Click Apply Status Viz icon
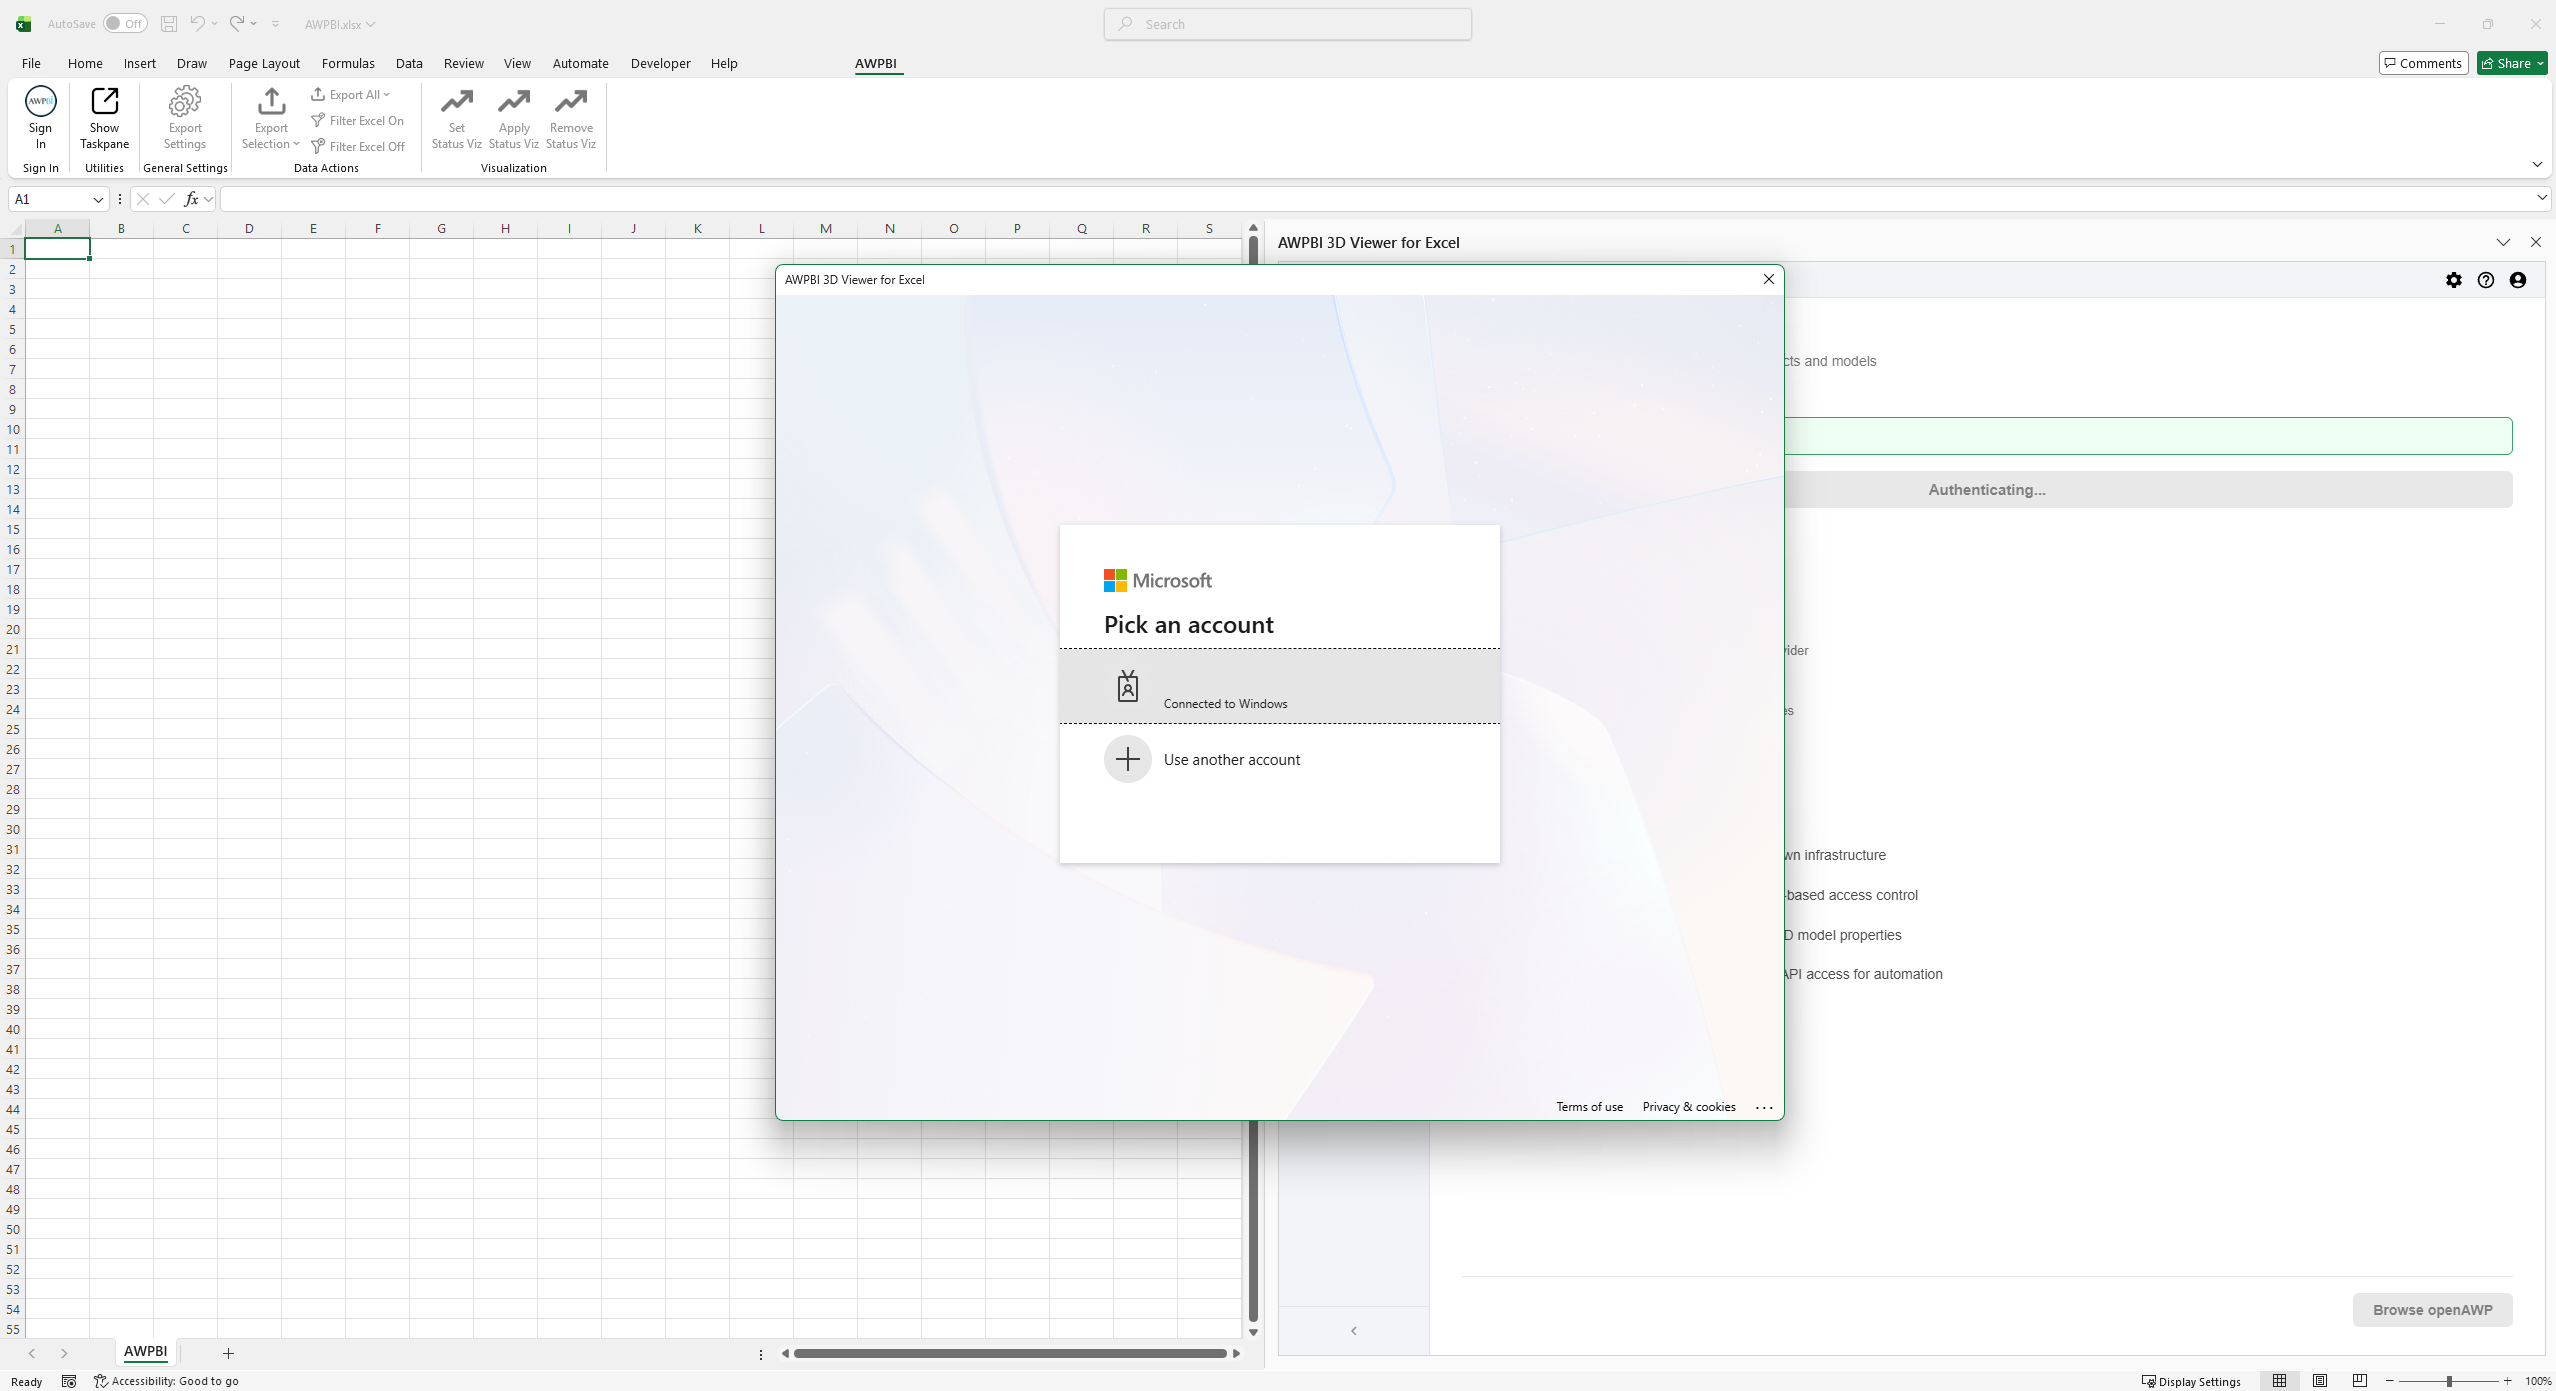This screenshot has width=2556, height=1391. coord(514,101)
